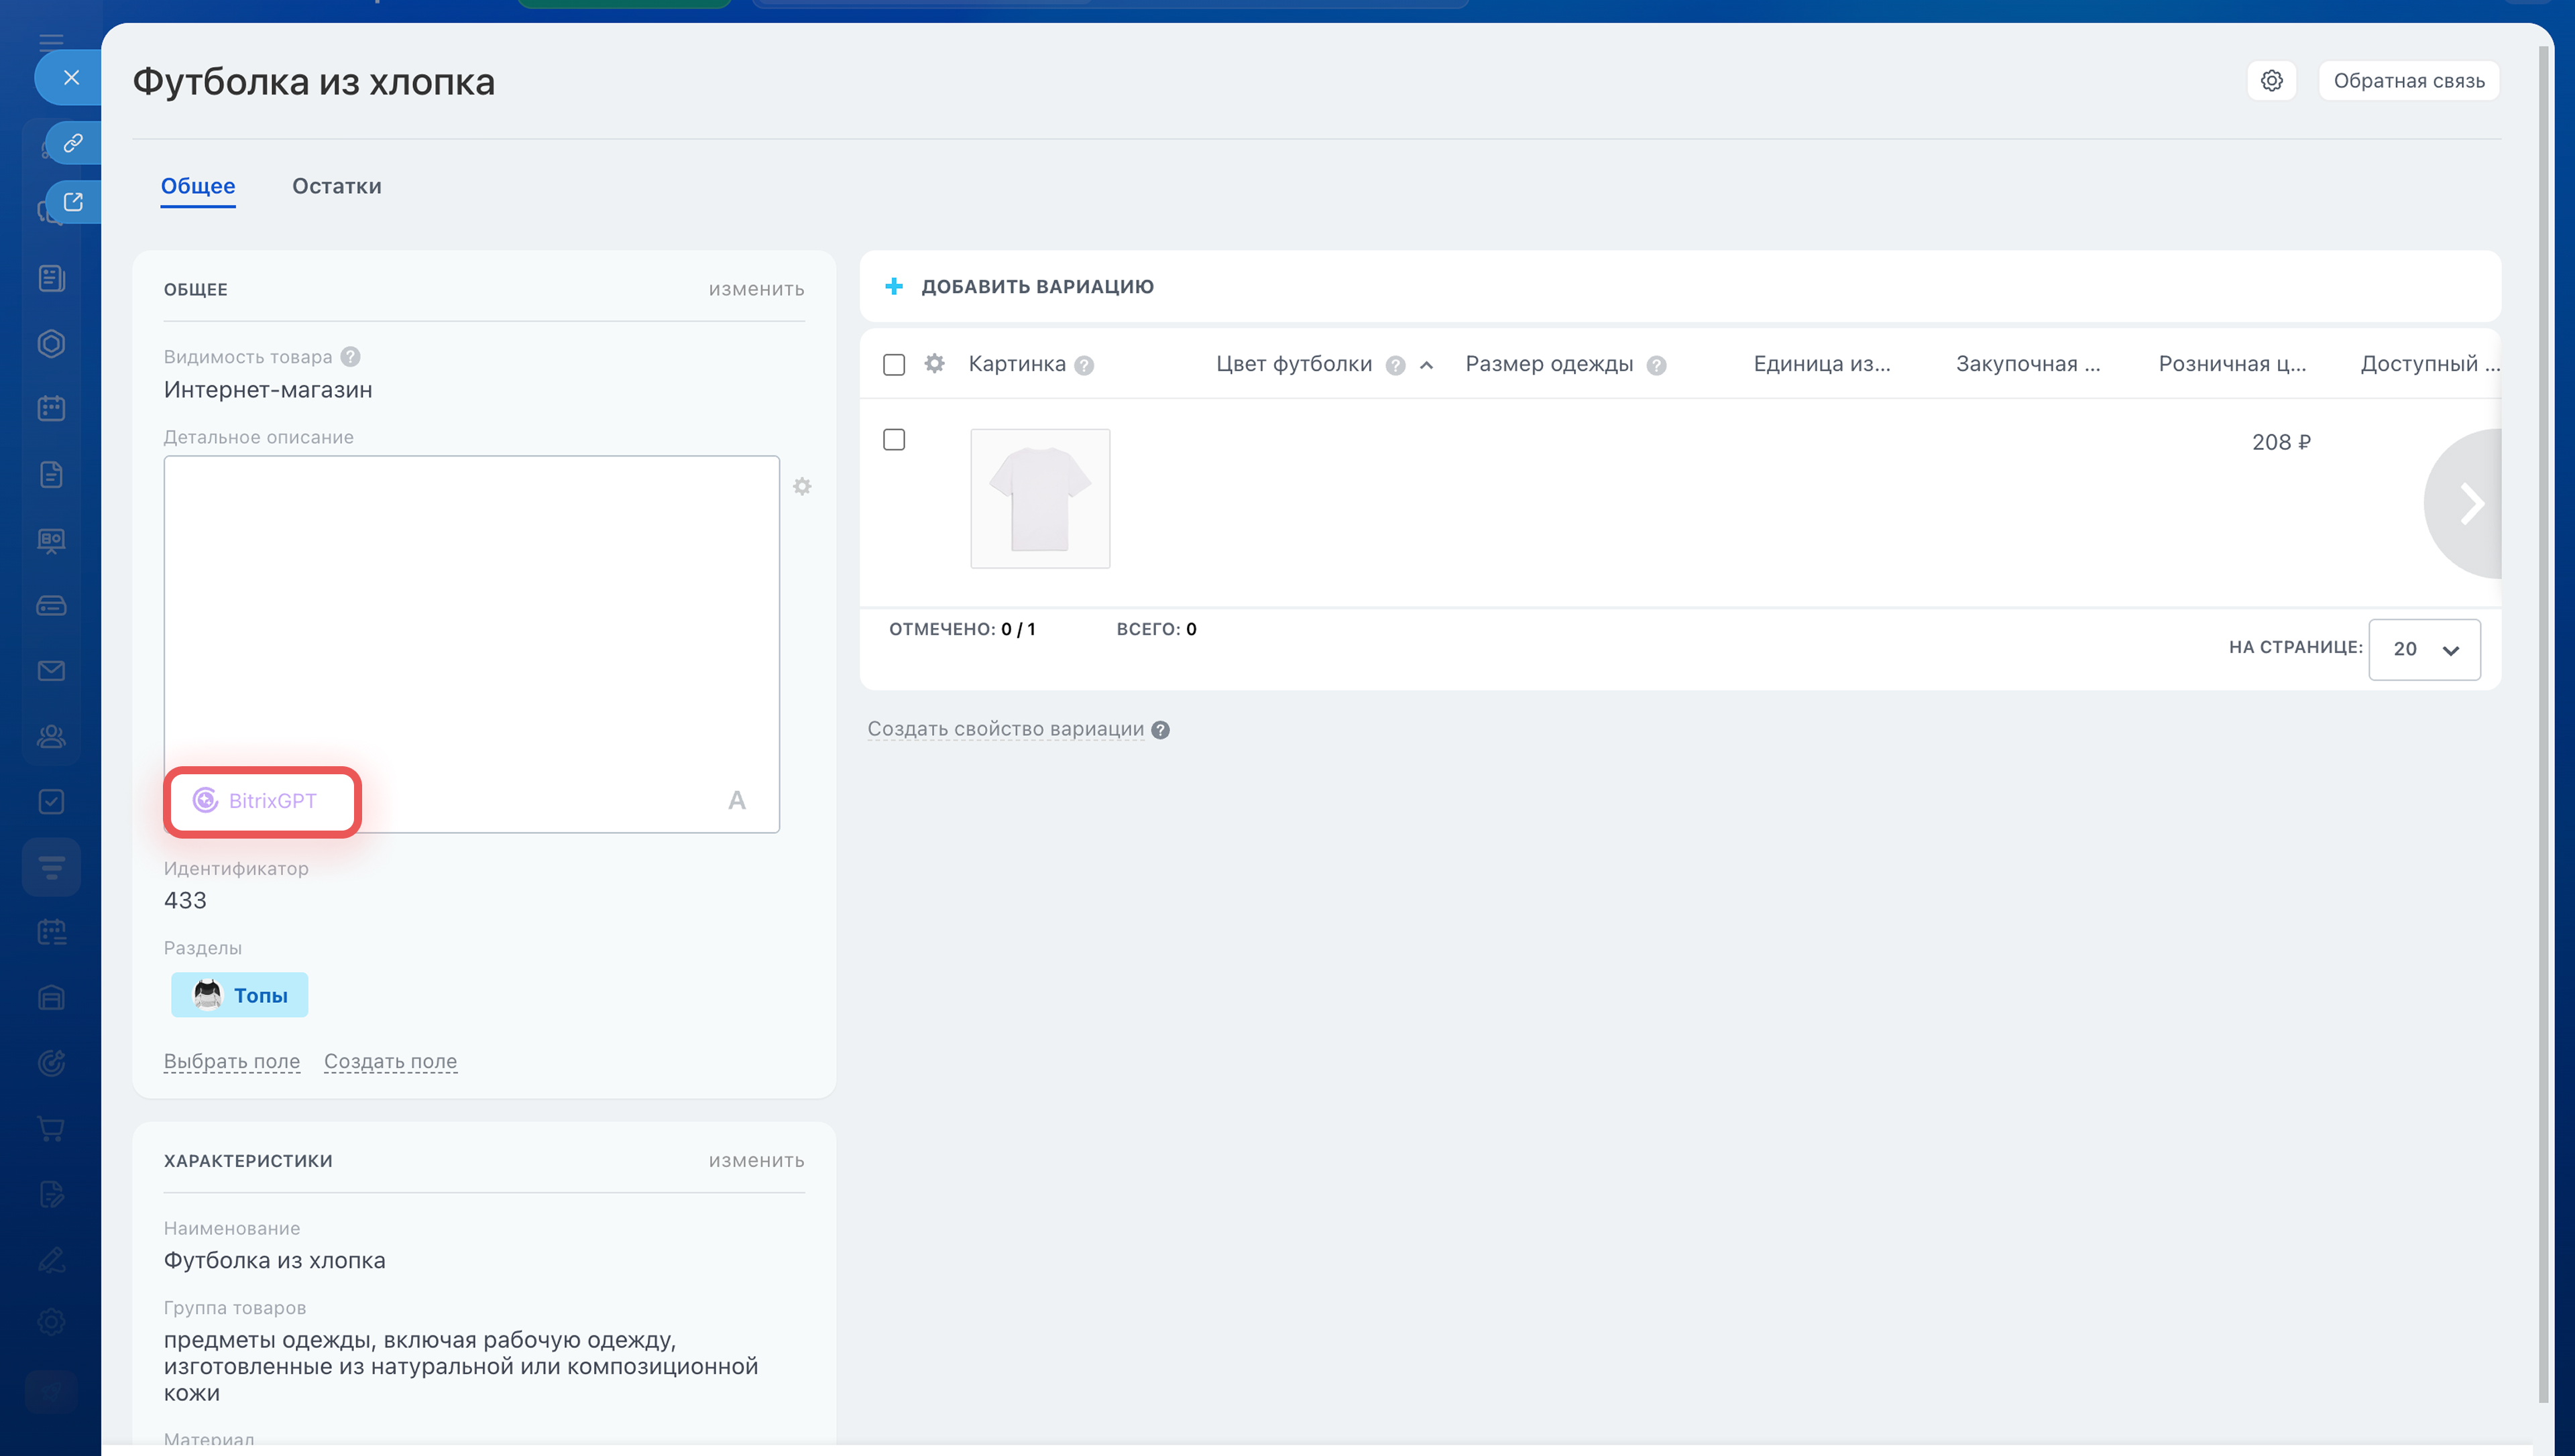
Task: Click the text formatting A icon
Action: (x=737, y=801)
